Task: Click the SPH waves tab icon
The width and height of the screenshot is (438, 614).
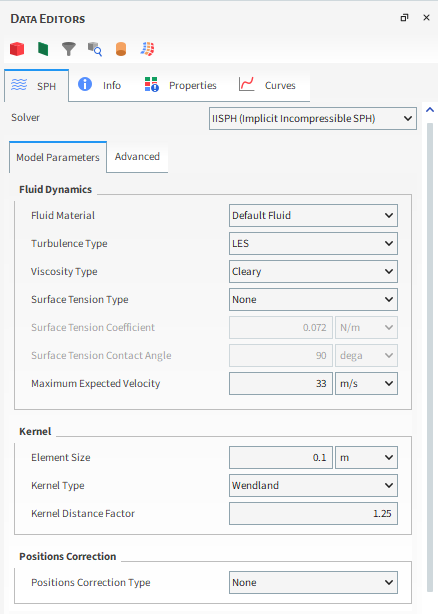Action: click(19, 85)
